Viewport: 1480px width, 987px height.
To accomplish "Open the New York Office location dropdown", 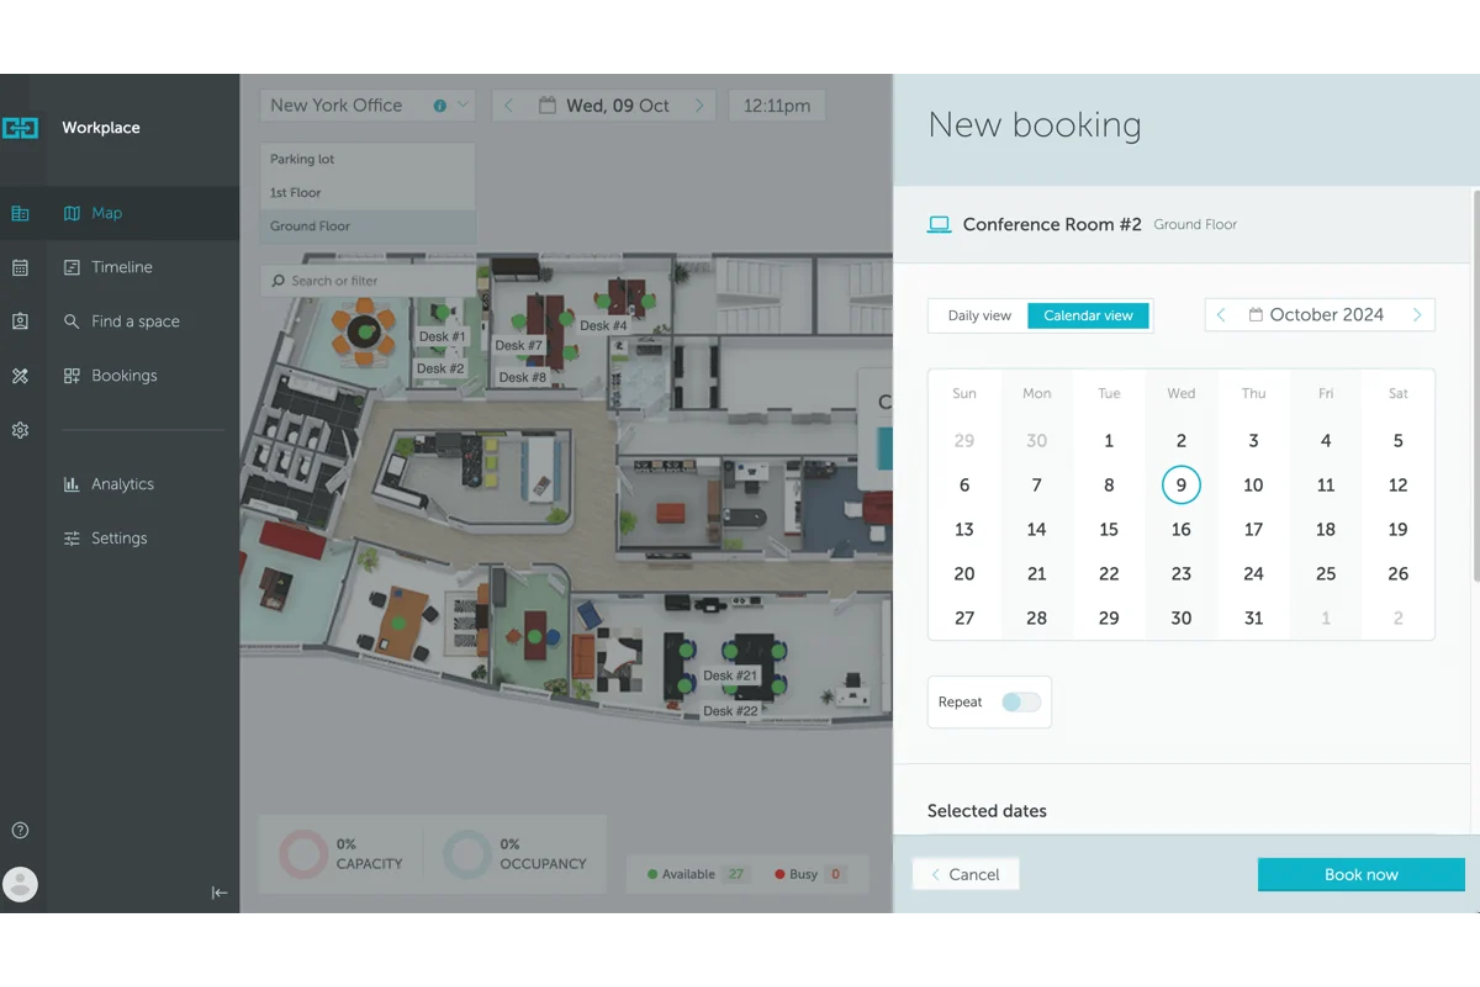I will [463, 104].
